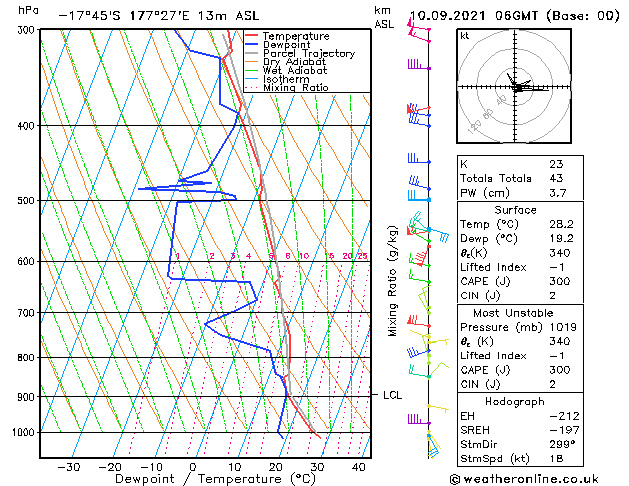Image resolution: width=629 pixels, height=486 pixels.
Task: Click the '500' pressure level label
Action: coord(28,200)
